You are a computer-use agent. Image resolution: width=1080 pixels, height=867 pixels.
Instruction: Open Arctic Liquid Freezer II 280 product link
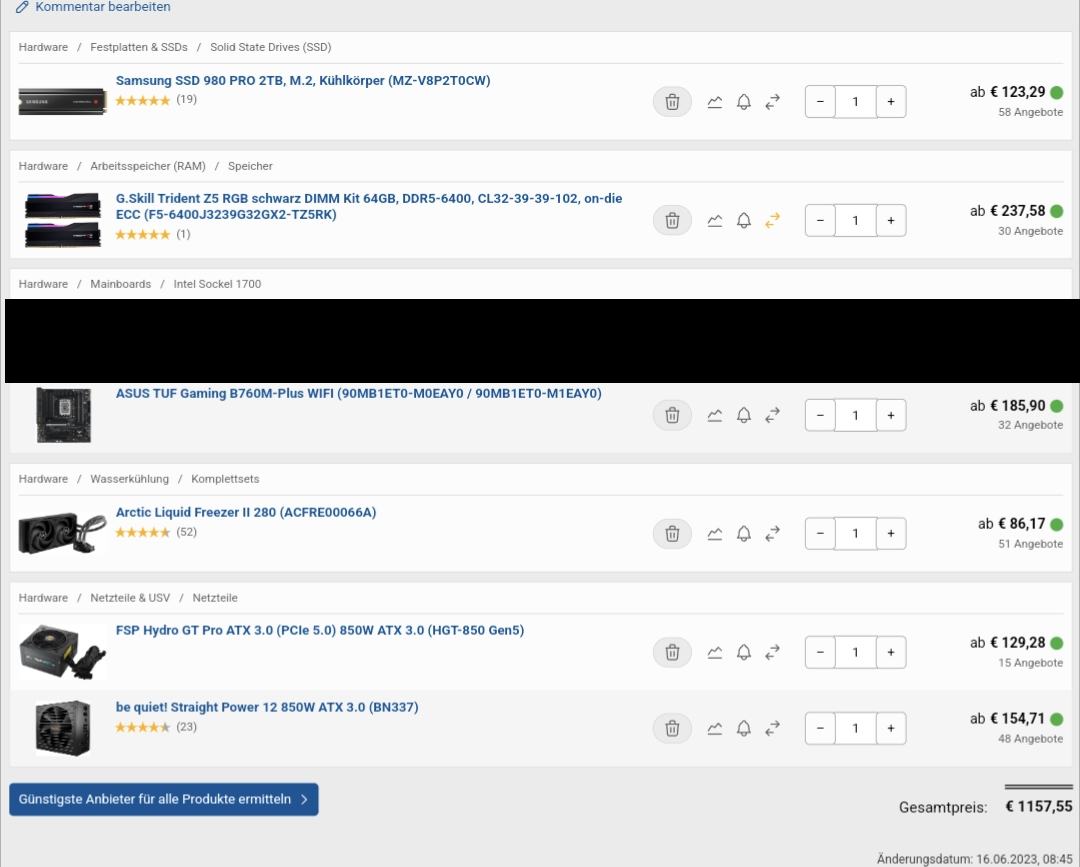[246, 512]
